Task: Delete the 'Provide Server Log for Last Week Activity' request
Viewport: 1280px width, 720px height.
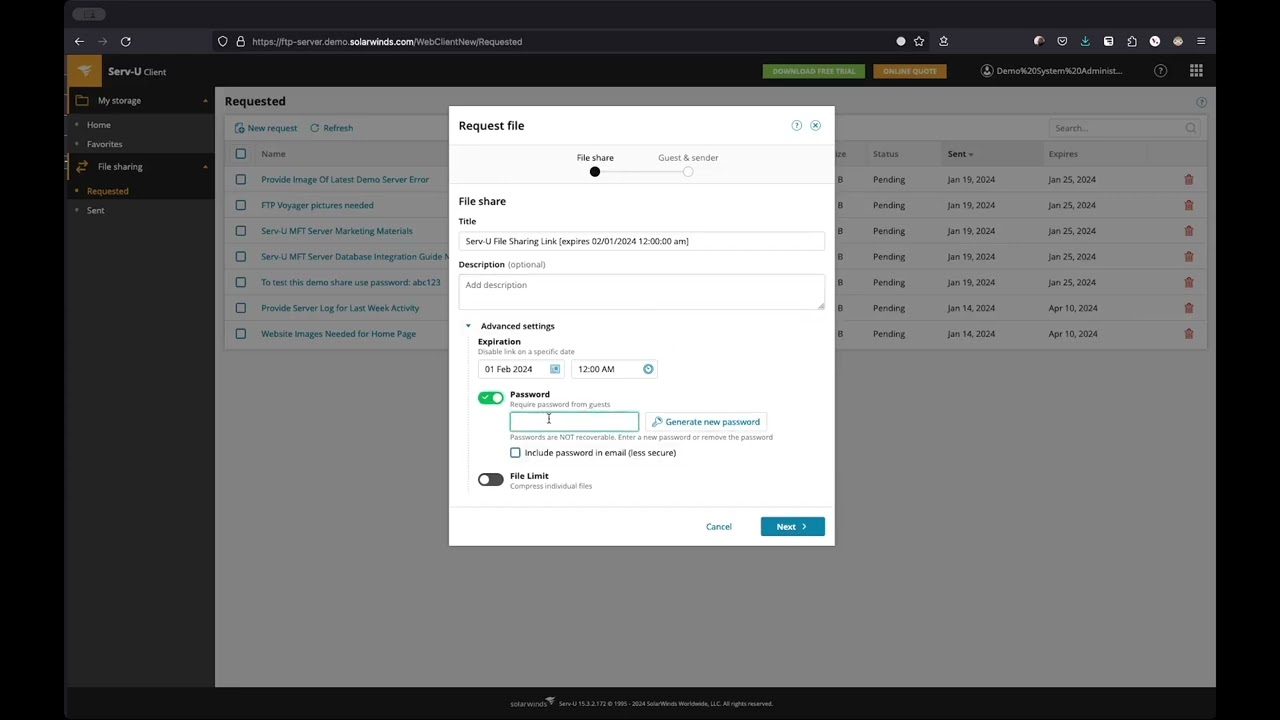Action: click(x=1189, y=308)
